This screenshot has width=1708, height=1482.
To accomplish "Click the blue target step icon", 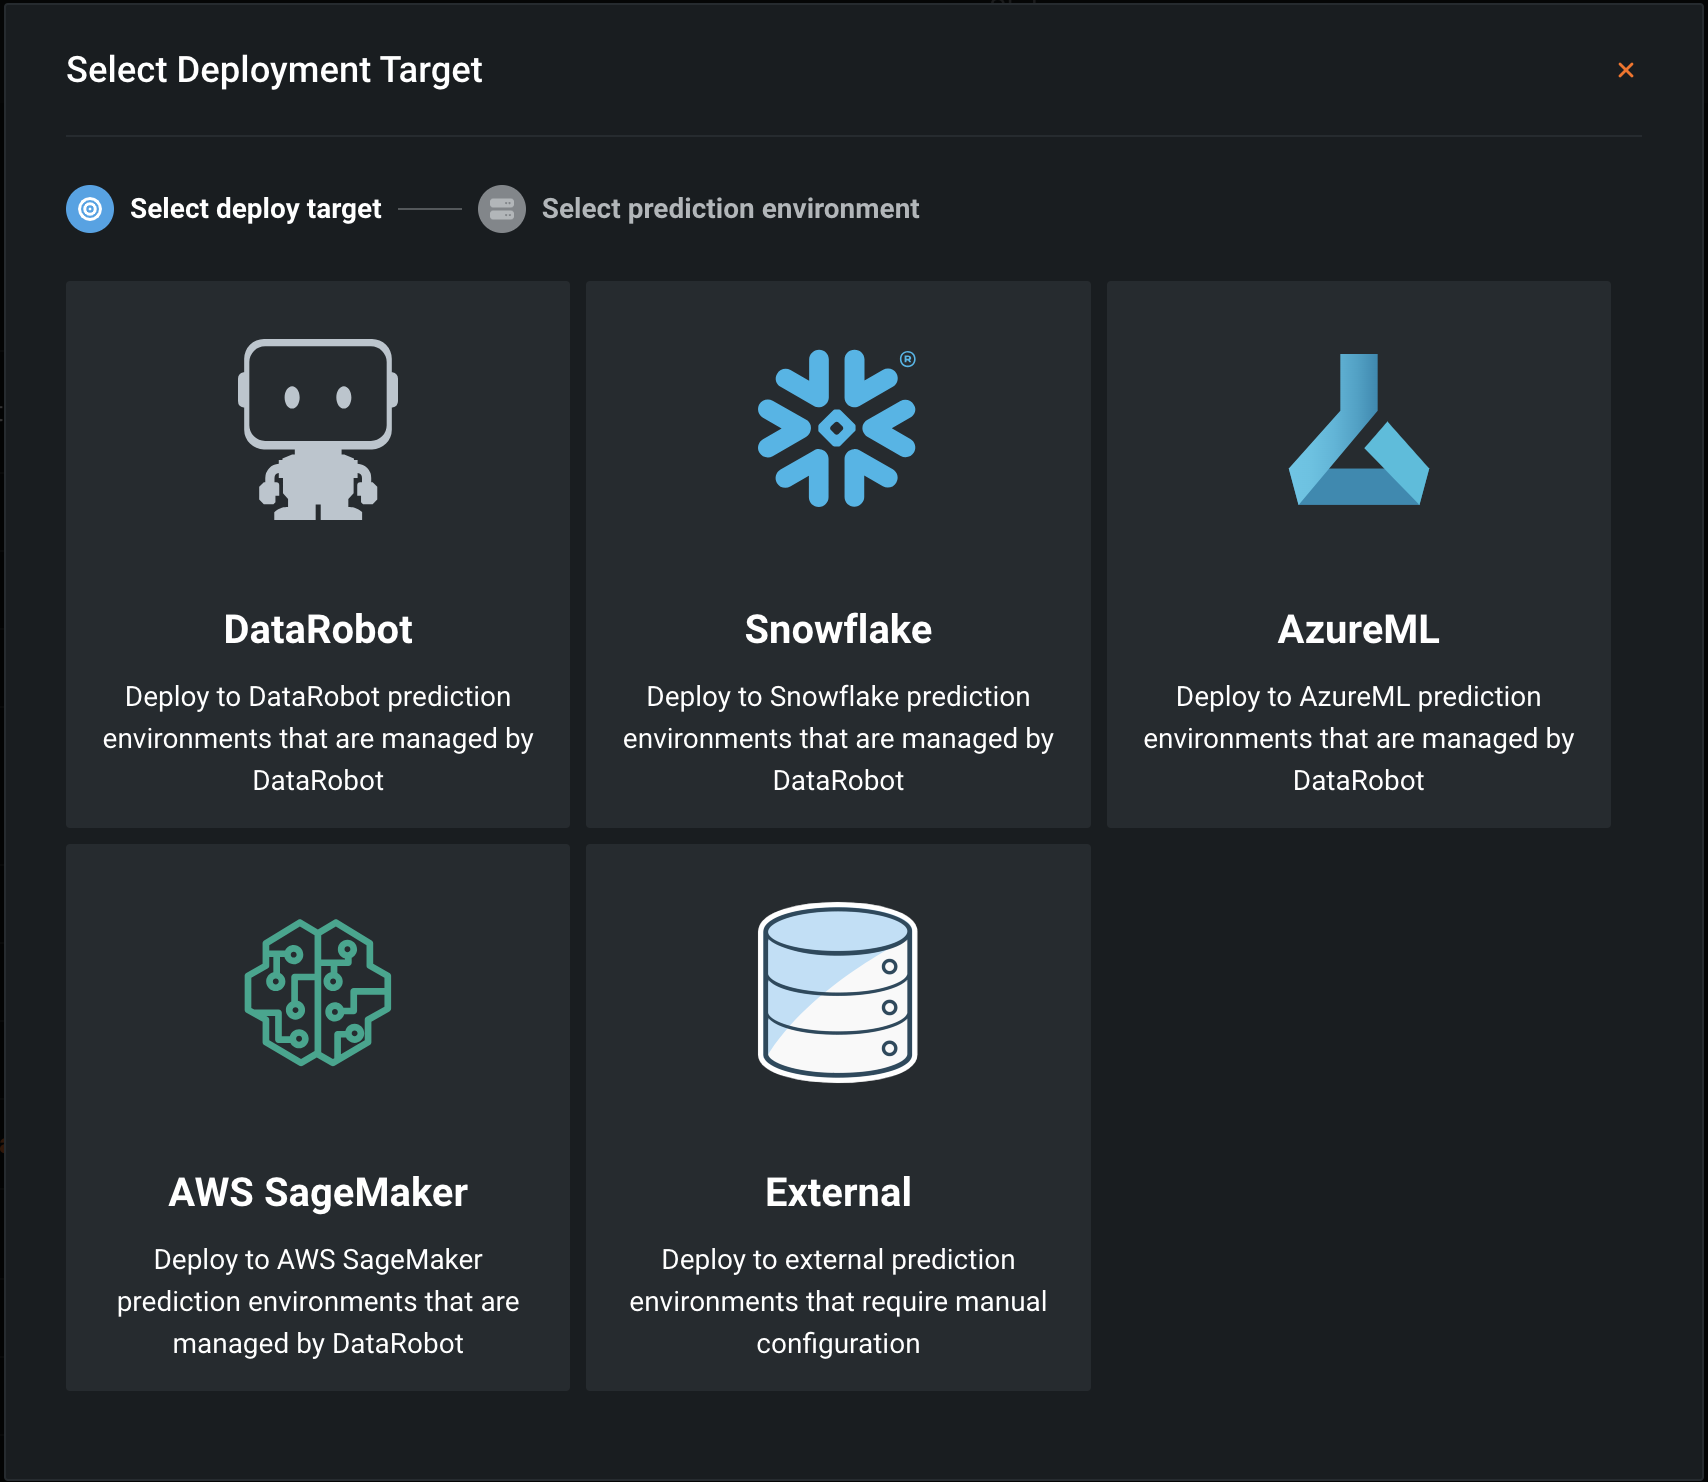I will point(90,209).
